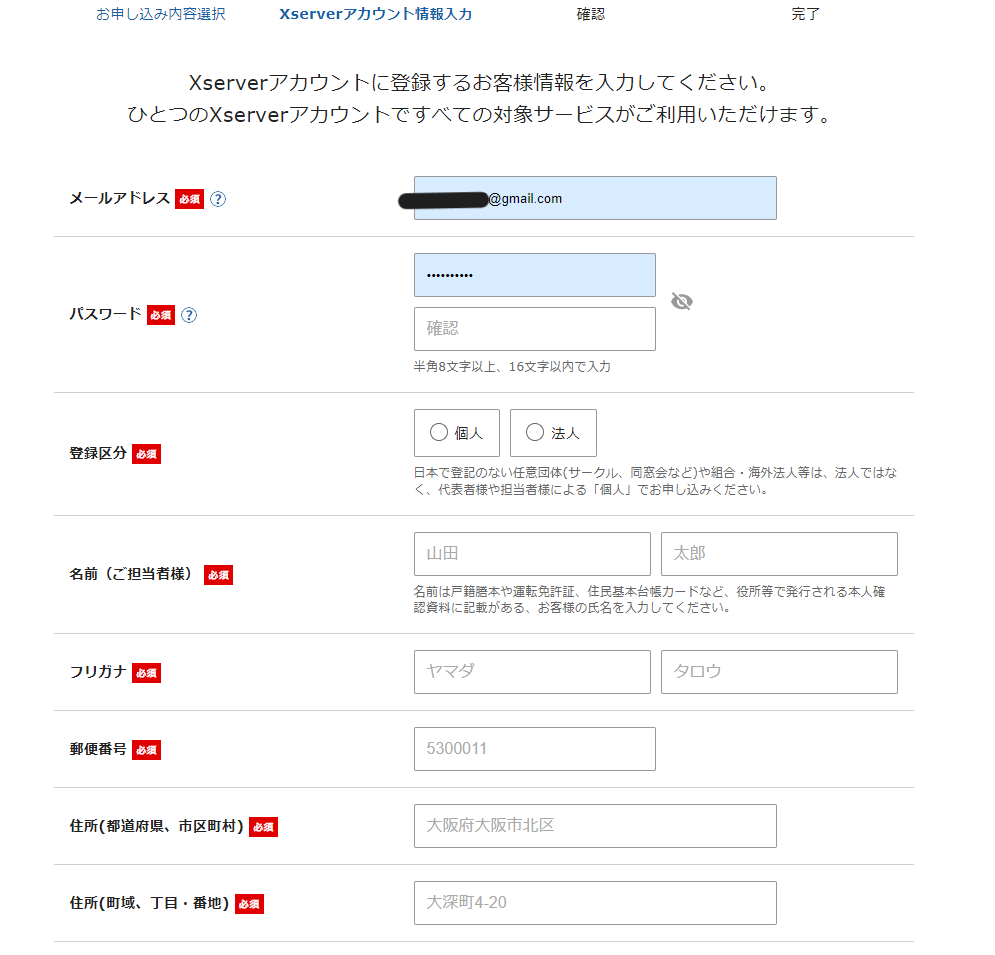Click the パスワード label text
Viewport: 995px width, 955px height.
[105, 314]
